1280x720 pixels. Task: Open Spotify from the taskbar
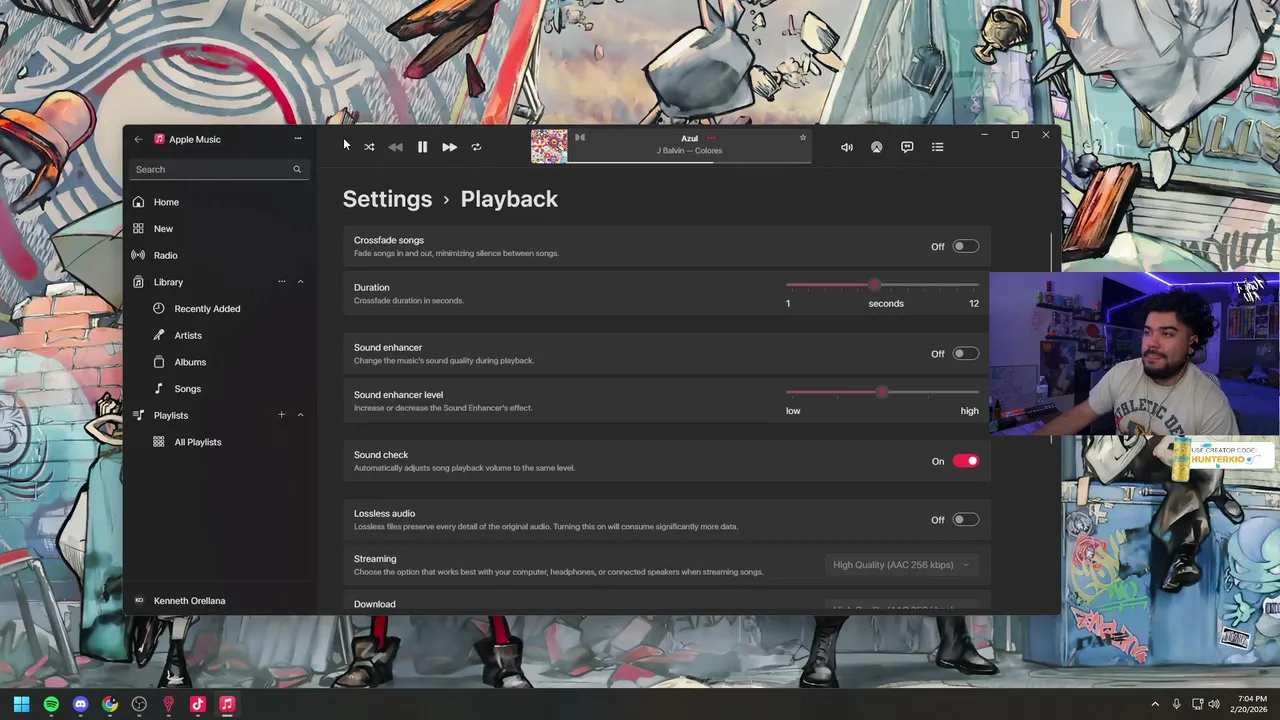(x=51, y=704)
